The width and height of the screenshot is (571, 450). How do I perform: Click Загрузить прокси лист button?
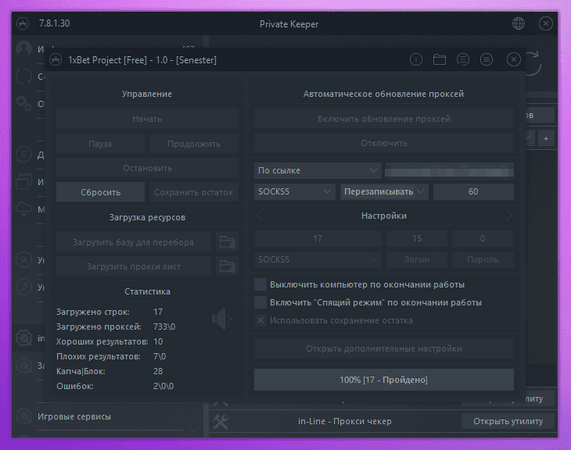pos(133,267)
